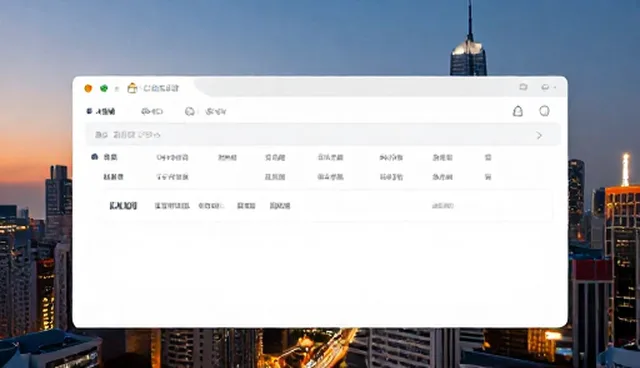Click the dark round icon in the first table row
This screenshot has height=368, width=640.
(95, 157)
